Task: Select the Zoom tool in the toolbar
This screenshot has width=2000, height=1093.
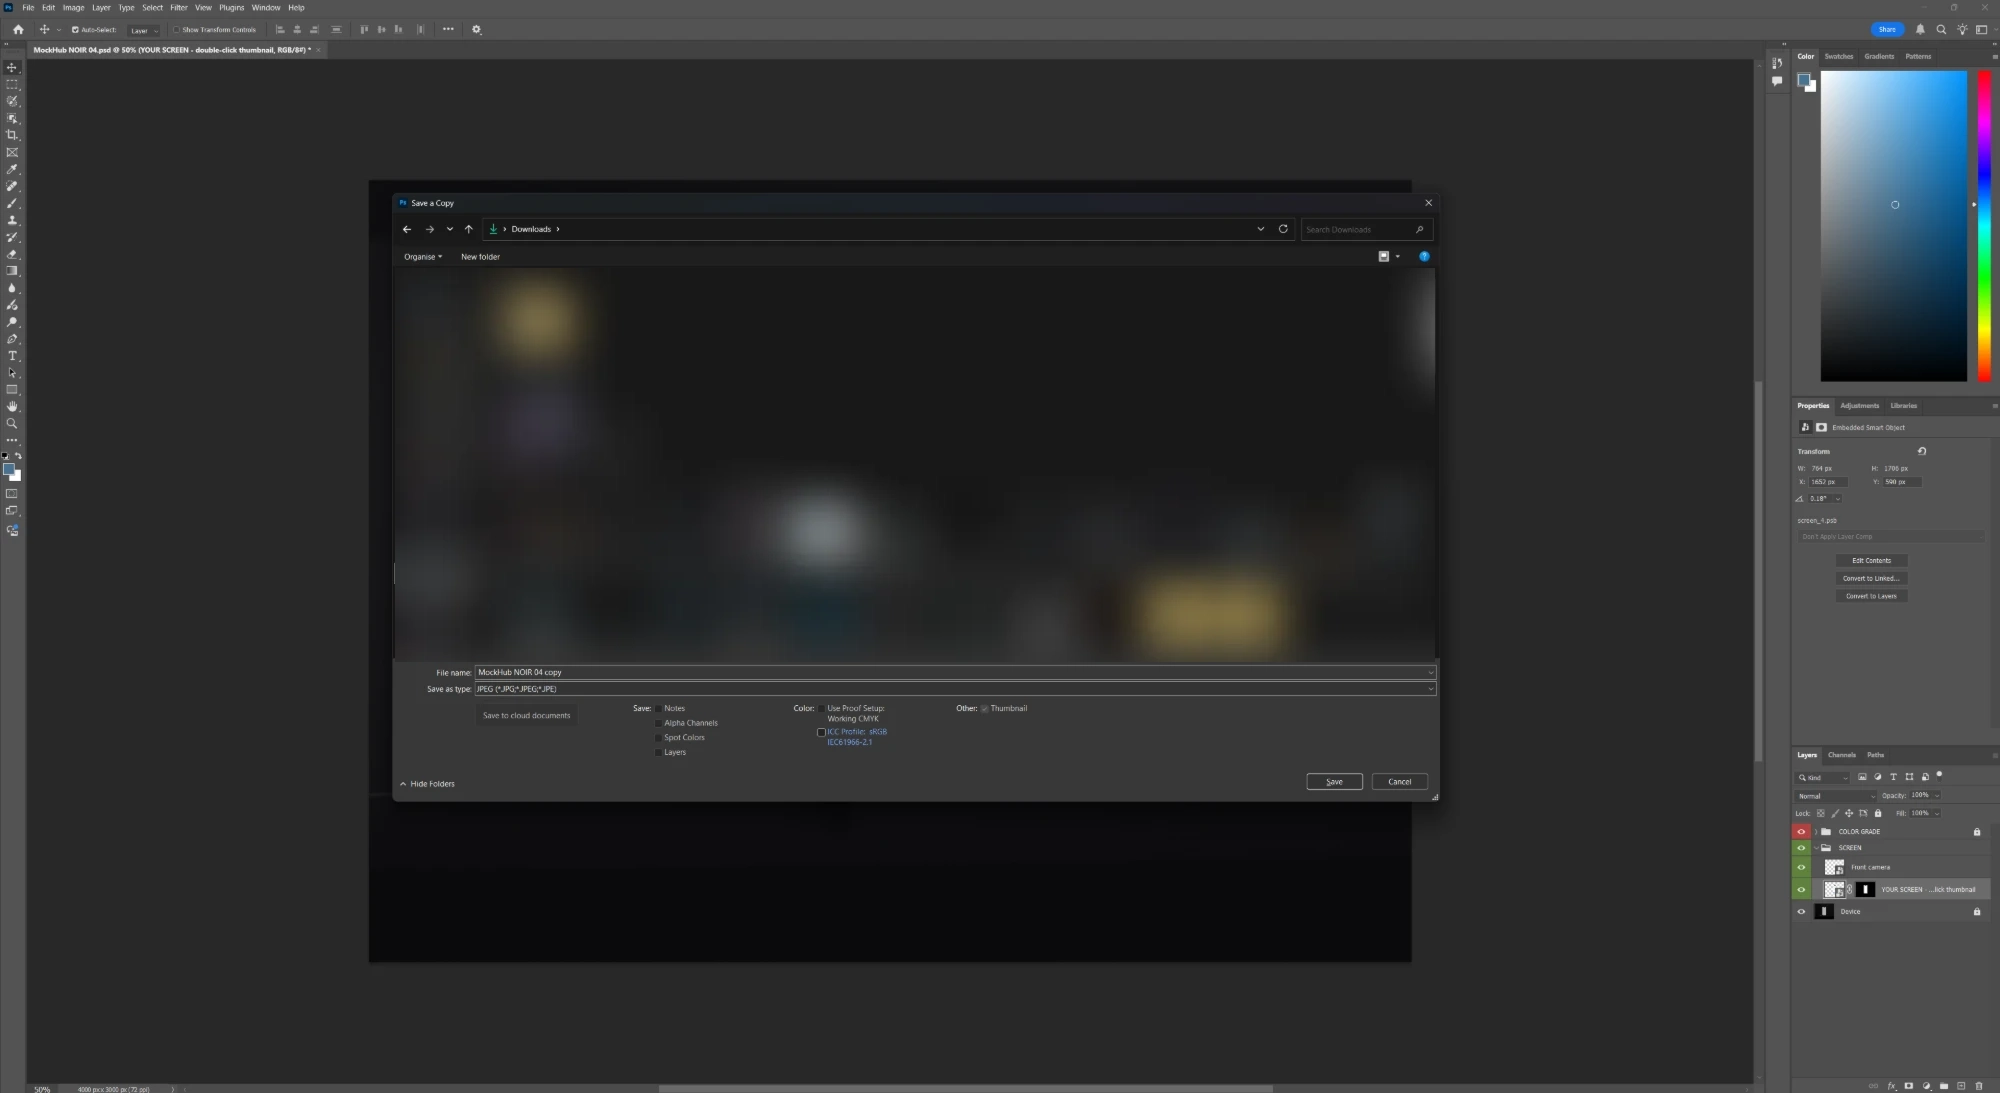Action: click(12, 423)
